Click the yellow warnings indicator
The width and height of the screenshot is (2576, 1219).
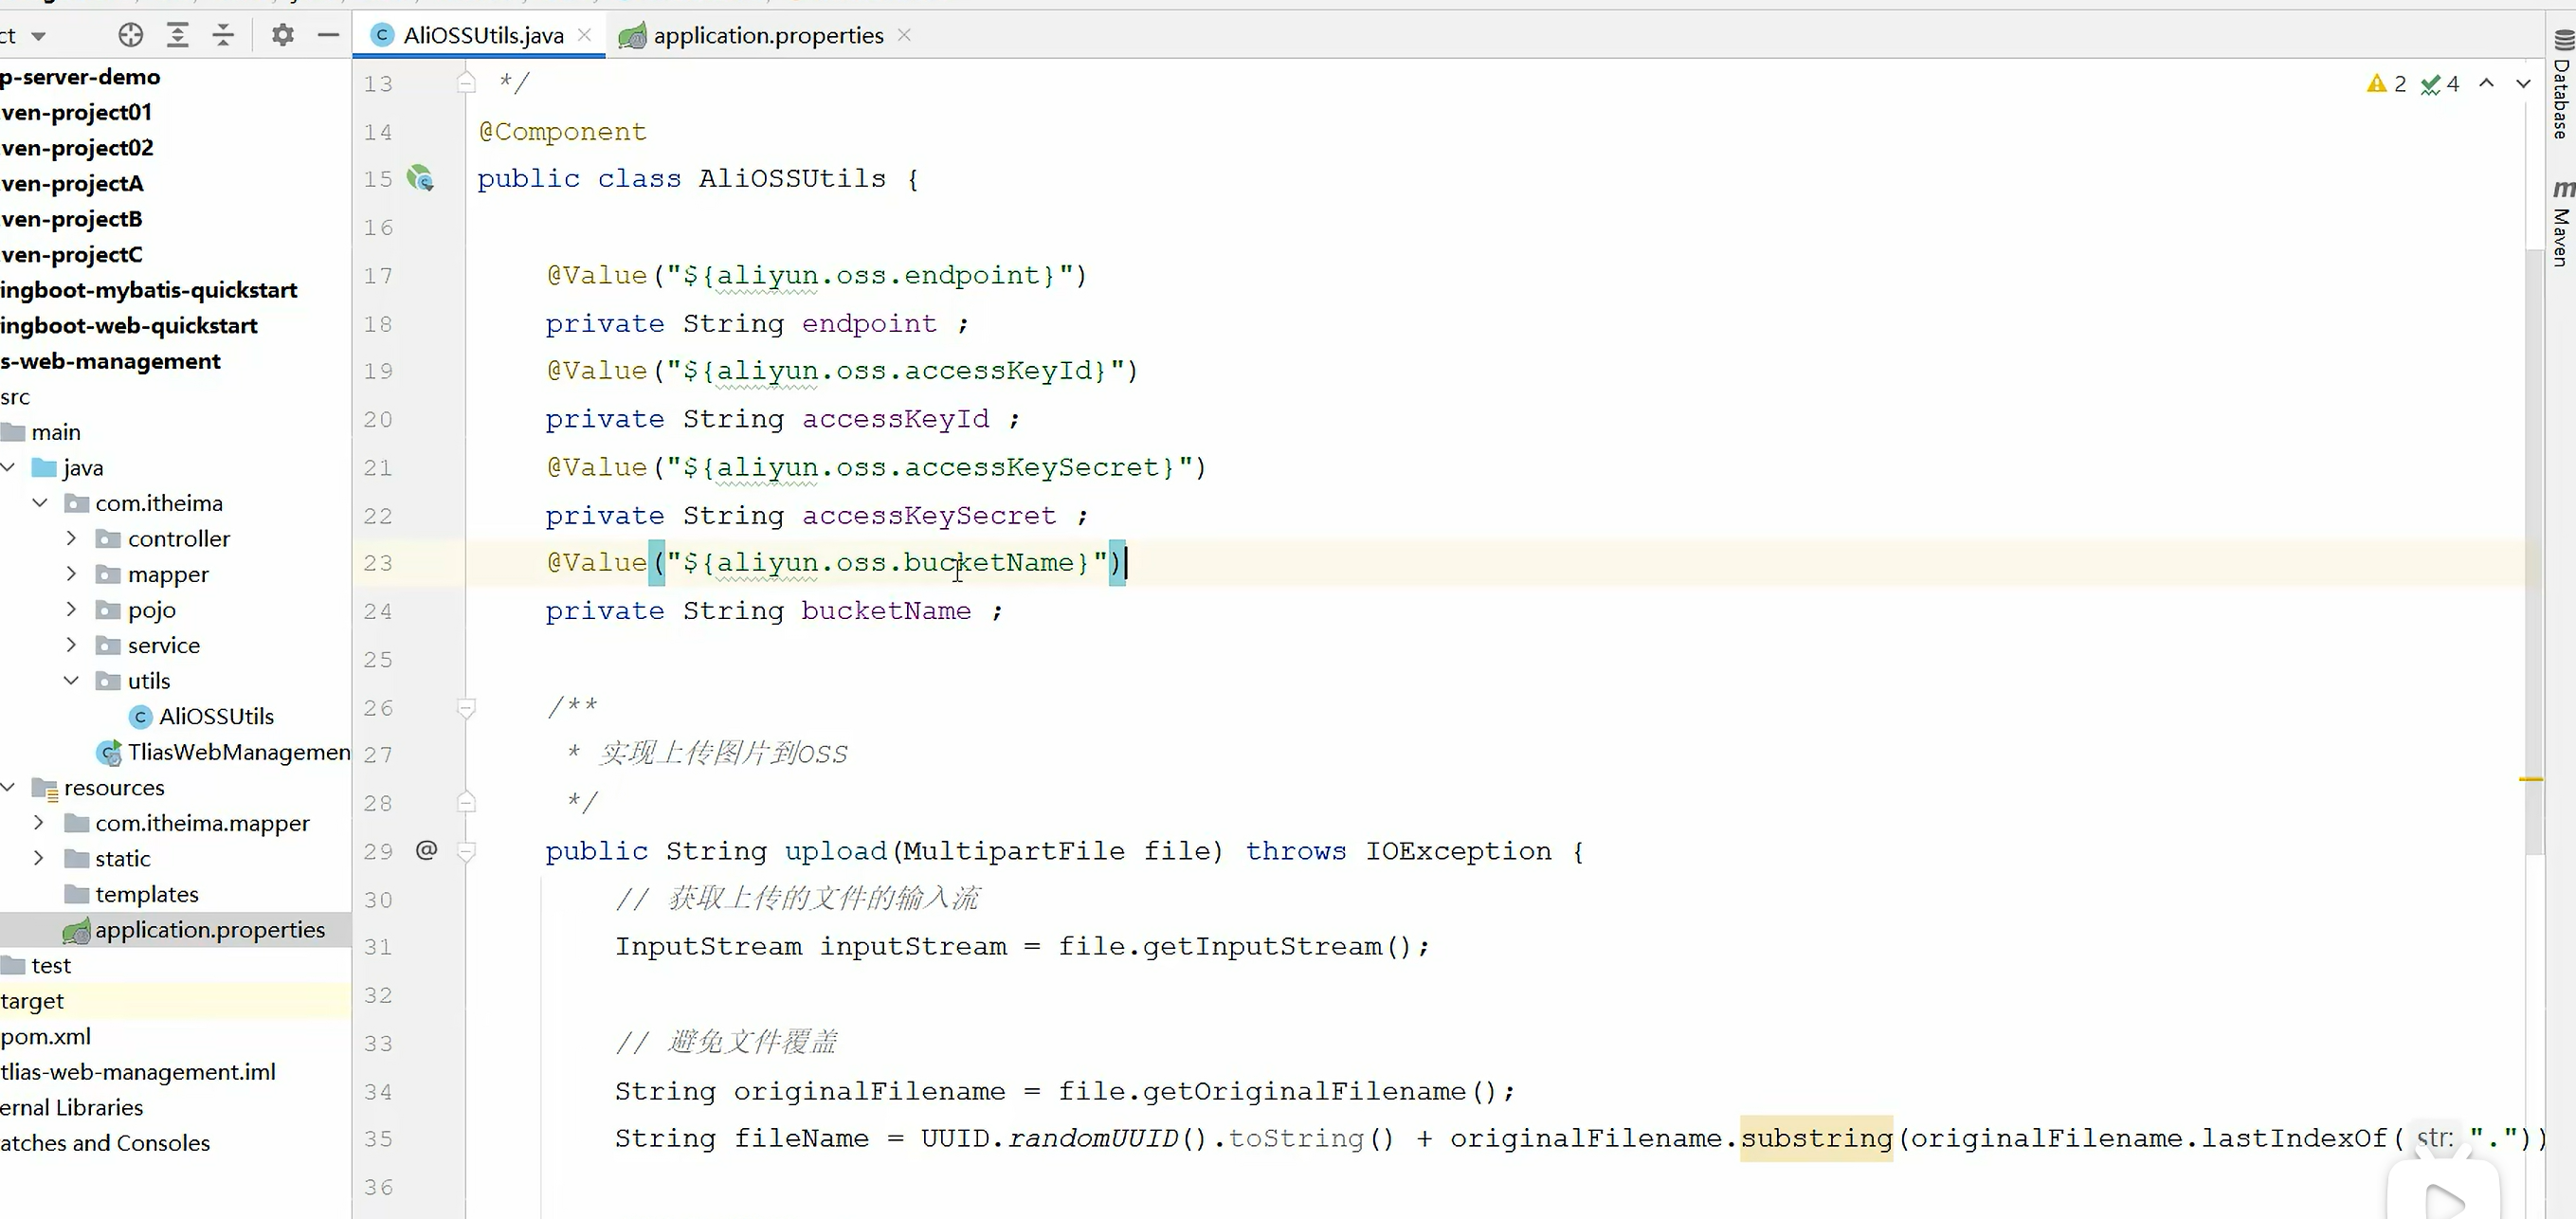pyautogui.click(x=2386, y=84)
